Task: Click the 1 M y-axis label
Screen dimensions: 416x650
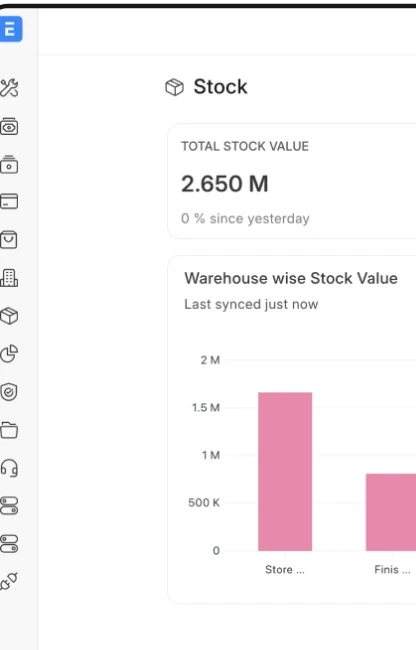Action: tap(210, 455)
